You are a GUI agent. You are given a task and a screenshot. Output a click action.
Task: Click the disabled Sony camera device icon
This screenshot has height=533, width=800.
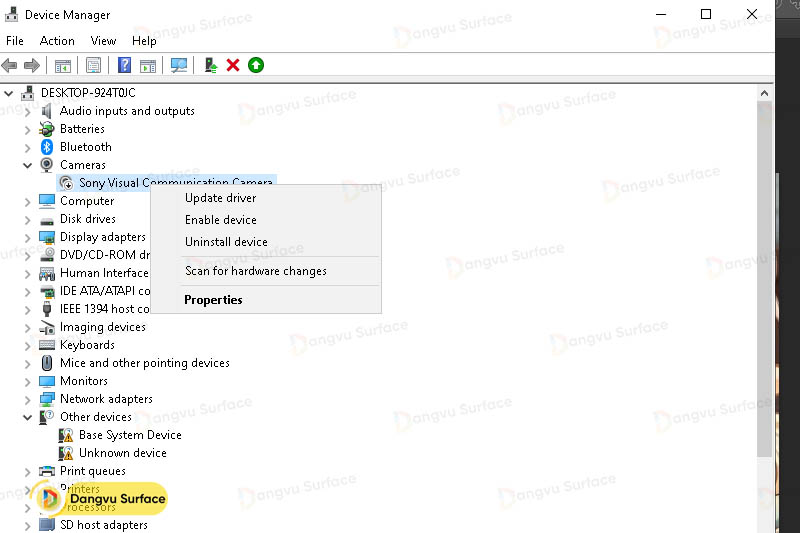66,183
